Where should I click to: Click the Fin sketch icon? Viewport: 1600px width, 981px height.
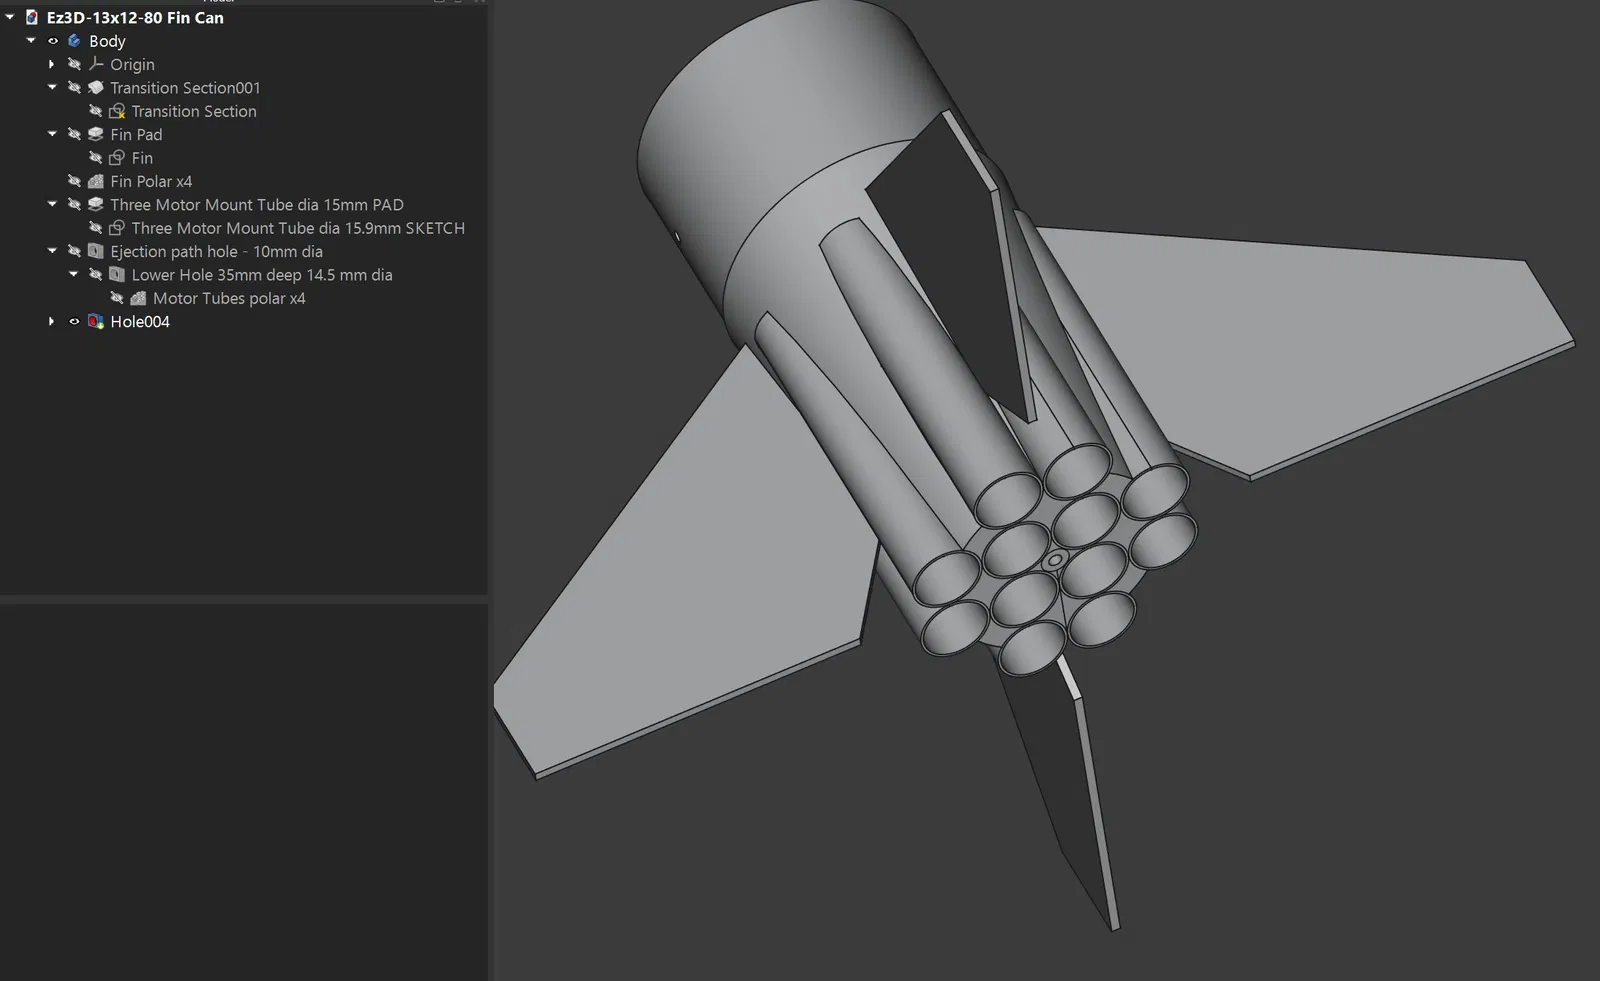(117, 158)
